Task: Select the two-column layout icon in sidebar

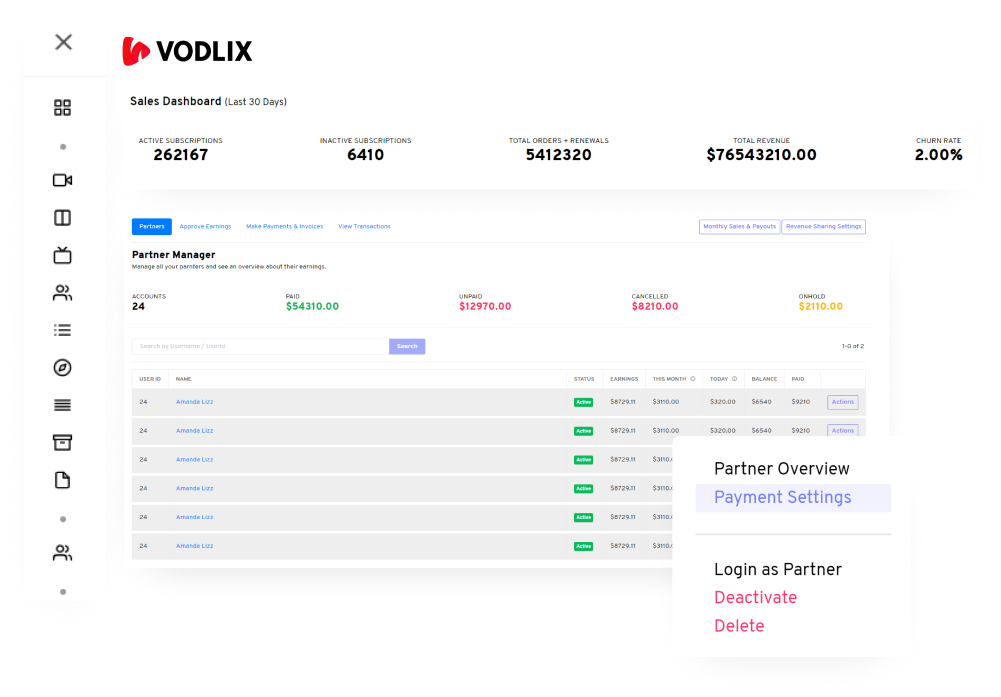Action: (x=63, y=218)
